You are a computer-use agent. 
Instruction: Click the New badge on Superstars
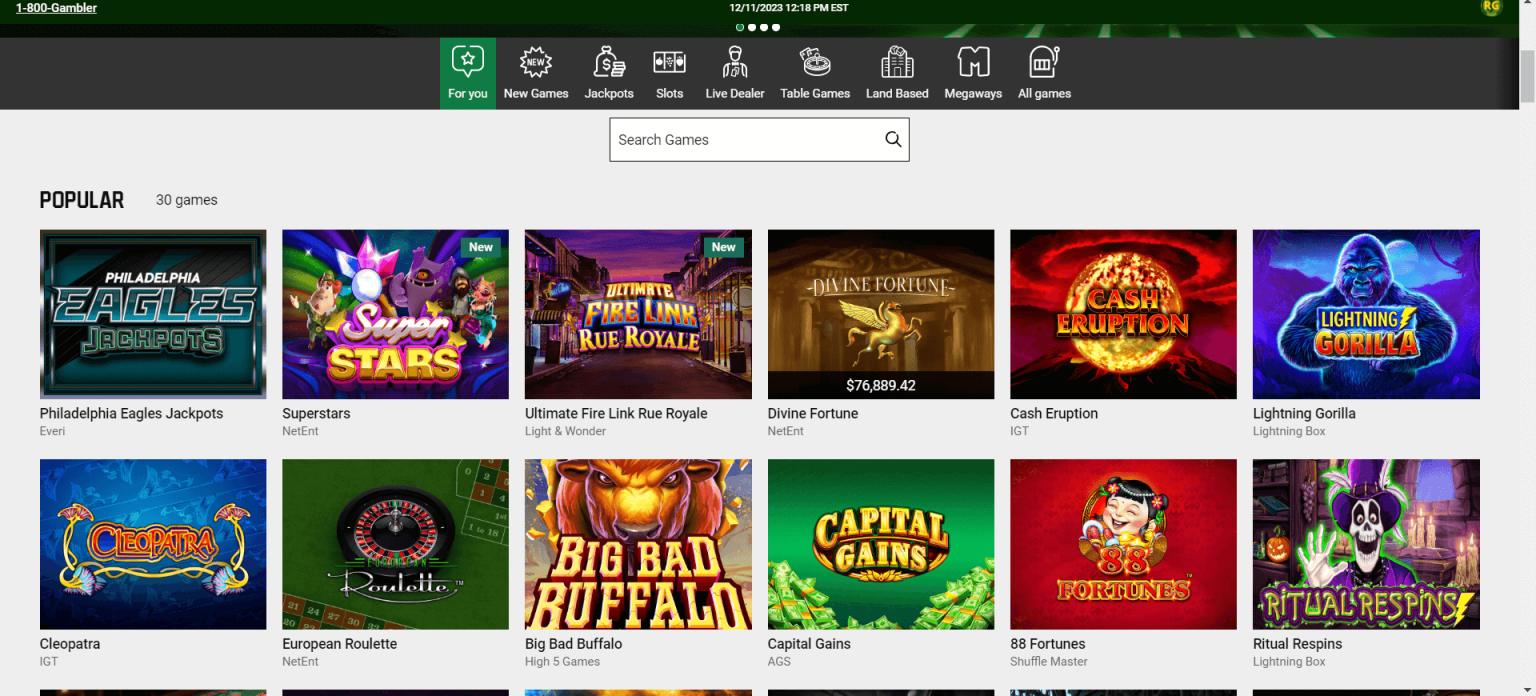click(481, 247)
